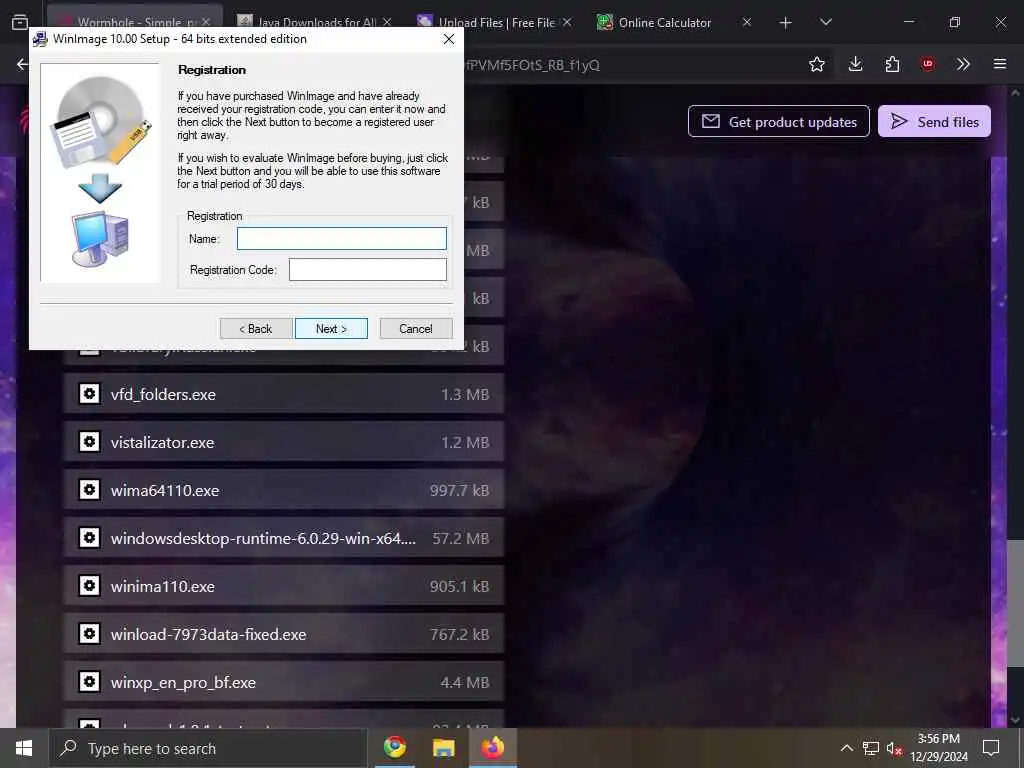Screen dimensions: 1024x768
Task: Close the Online Calculator tab
Action: coord(747,22)
